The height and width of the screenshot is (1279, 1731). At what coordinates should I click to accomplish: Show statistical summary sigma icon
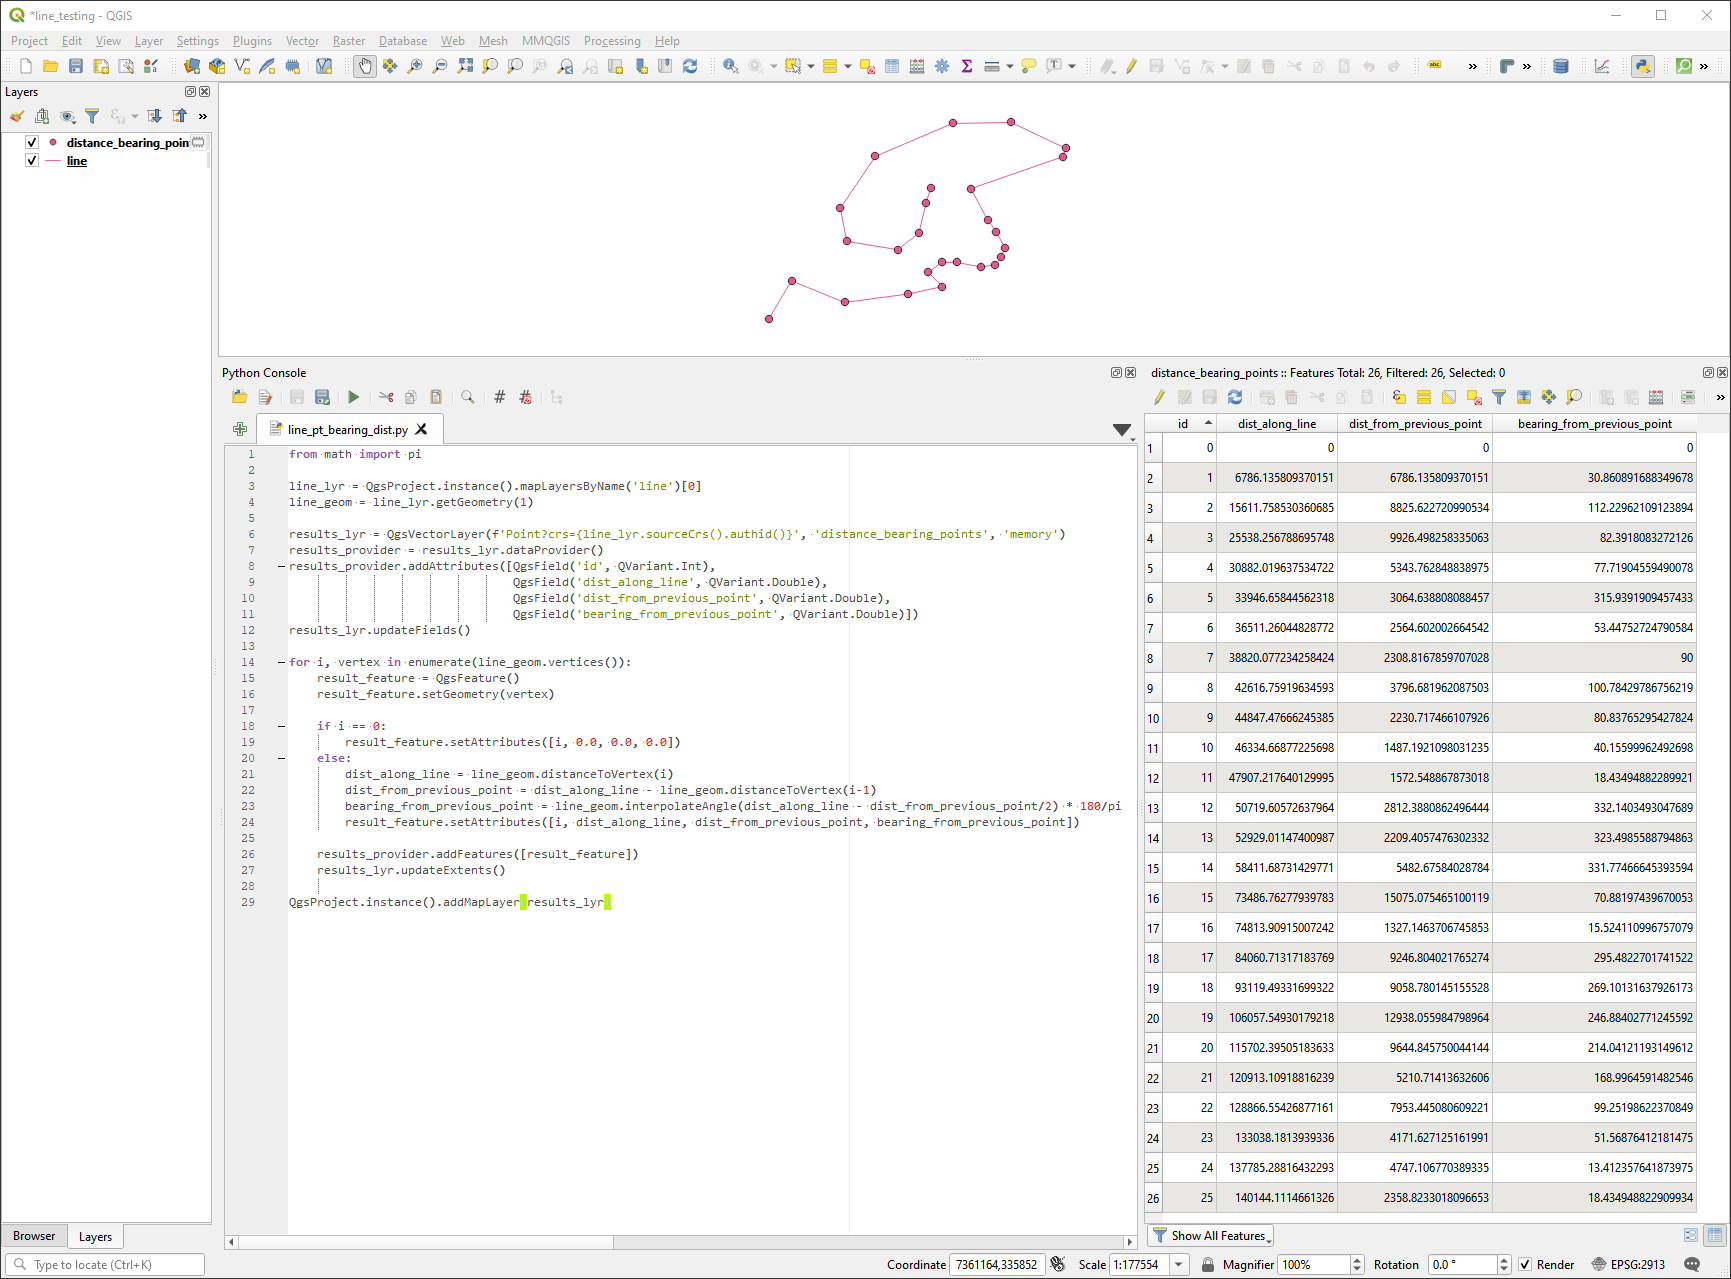[967, 66]
